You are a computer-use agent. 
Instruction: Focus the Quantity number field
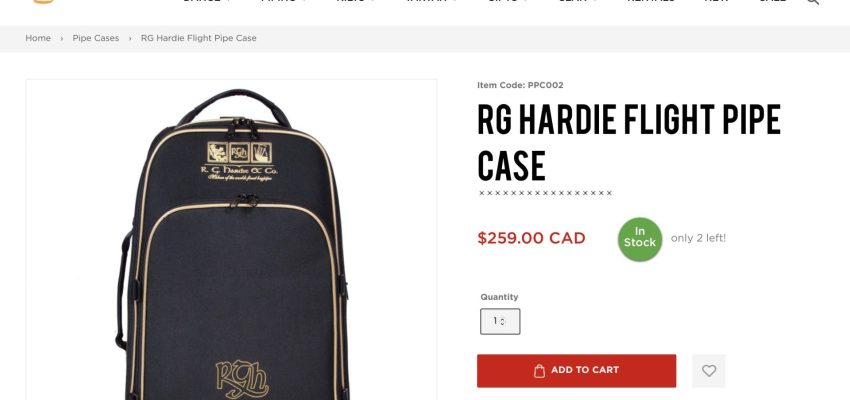pos(500,321)
